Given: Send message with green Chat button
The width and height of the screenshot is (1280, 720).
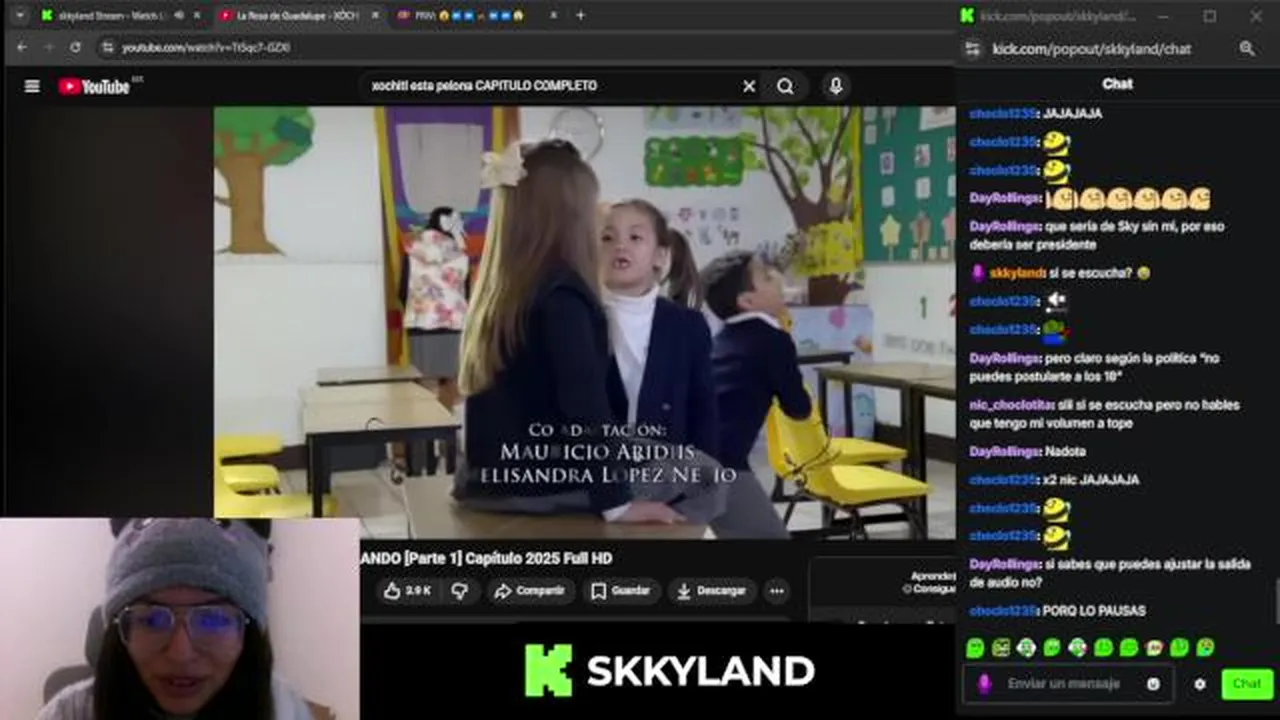Looking at the screenshot, I should pyautogui.click(x=1247, y=684).
